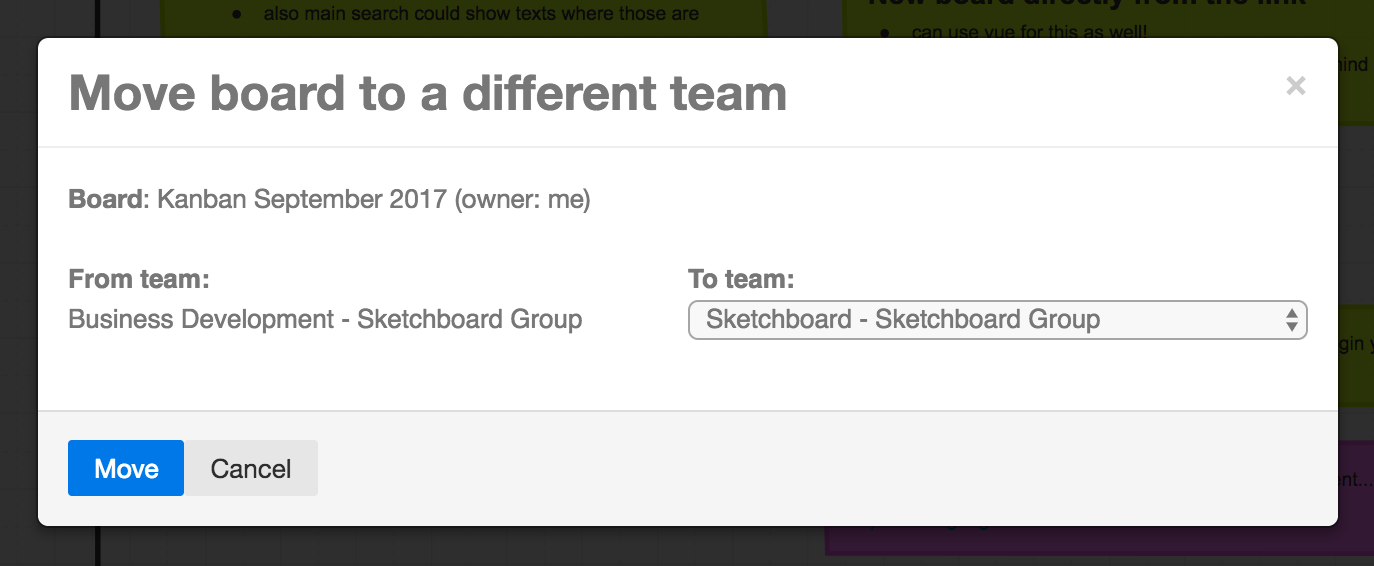This screenshot has height=566, width=1374.
Task: Click the yellow note at right dialog edge
Action: tap(1356, 355)
